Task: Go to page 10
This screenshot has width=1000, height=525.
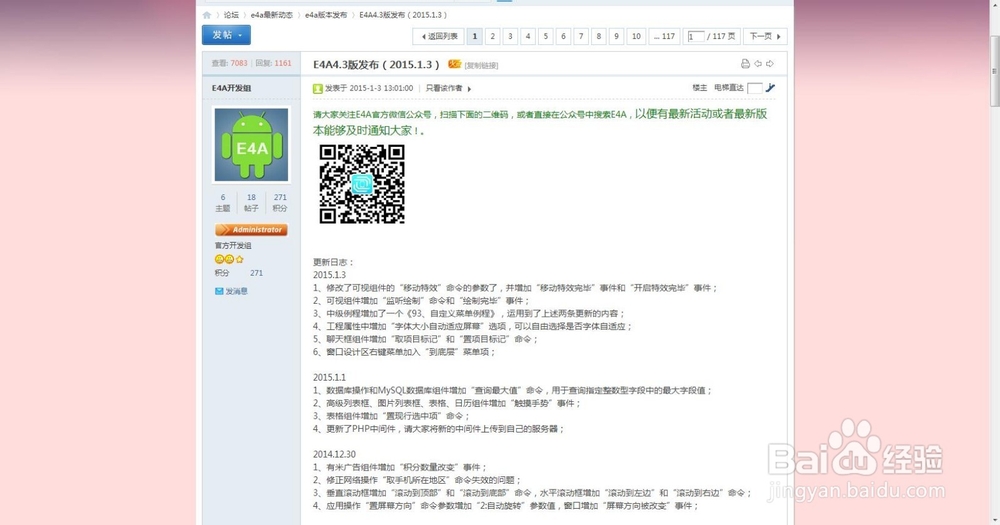Action: pyautogui.click(x=636, y=36)
